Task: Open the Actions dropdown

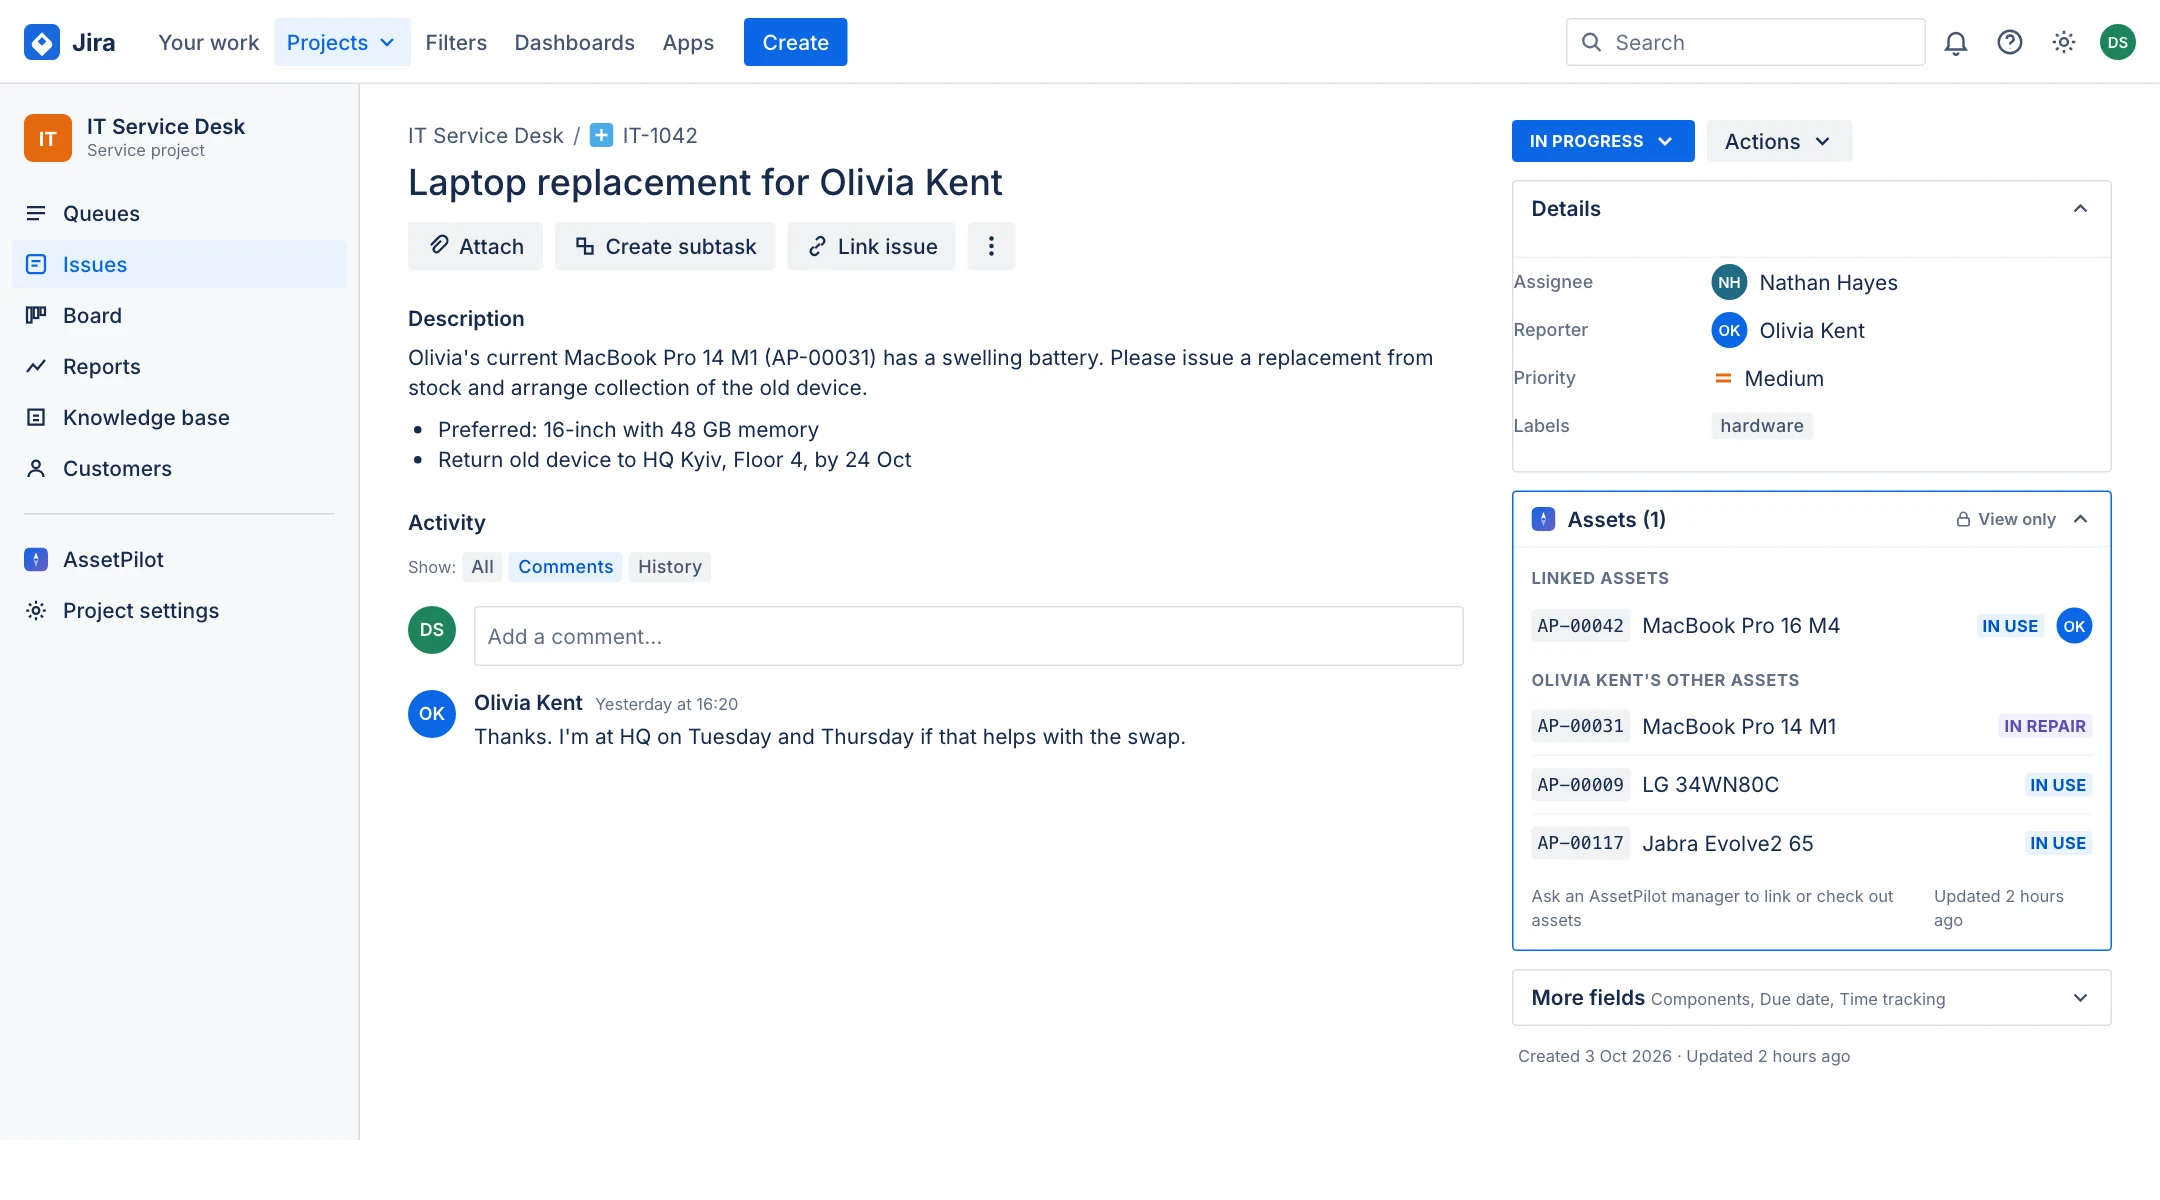Action: coord(1779,141)
